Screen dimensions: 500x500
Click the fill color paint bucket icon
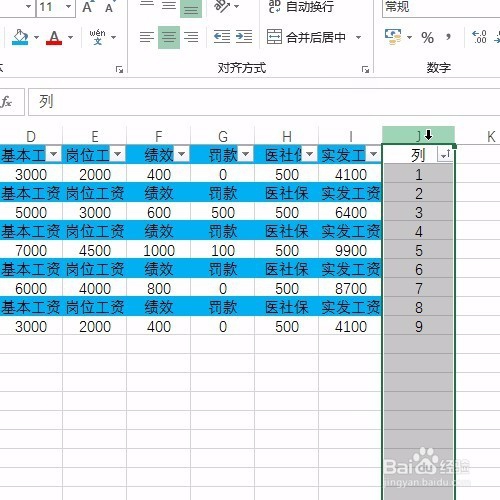pos(20,37)
